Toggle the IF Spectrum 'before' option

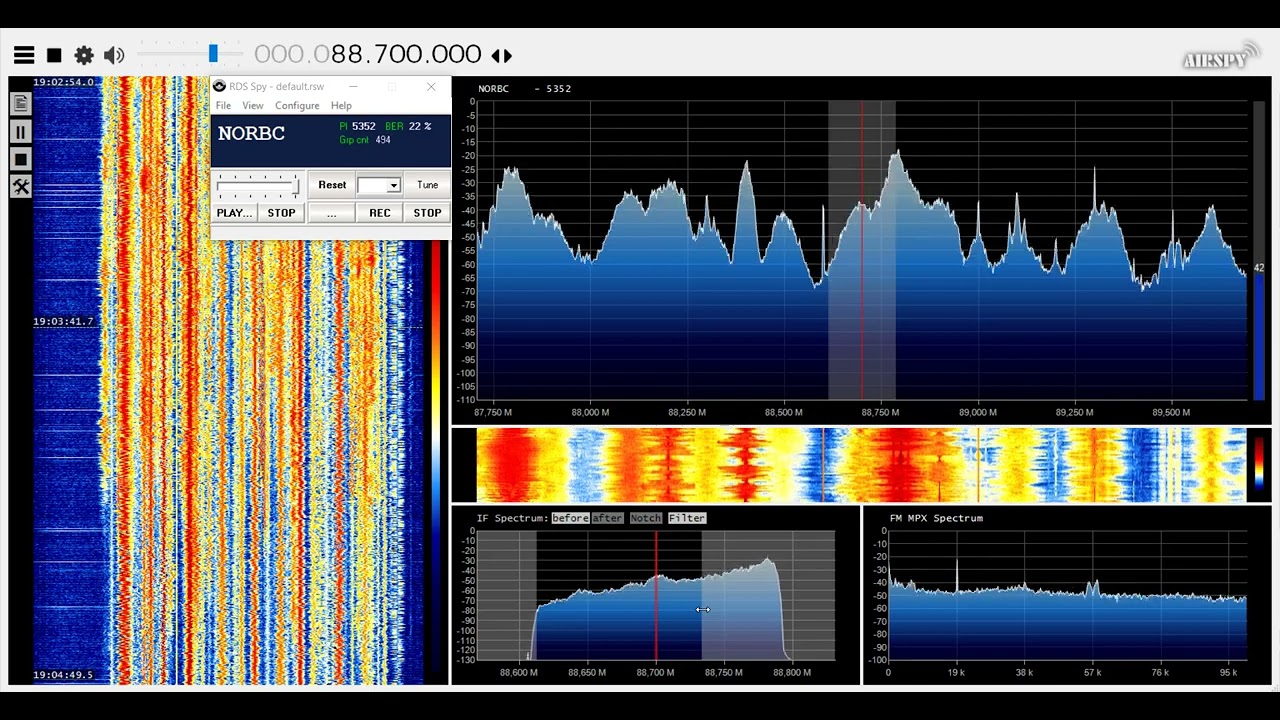[570, 518]
